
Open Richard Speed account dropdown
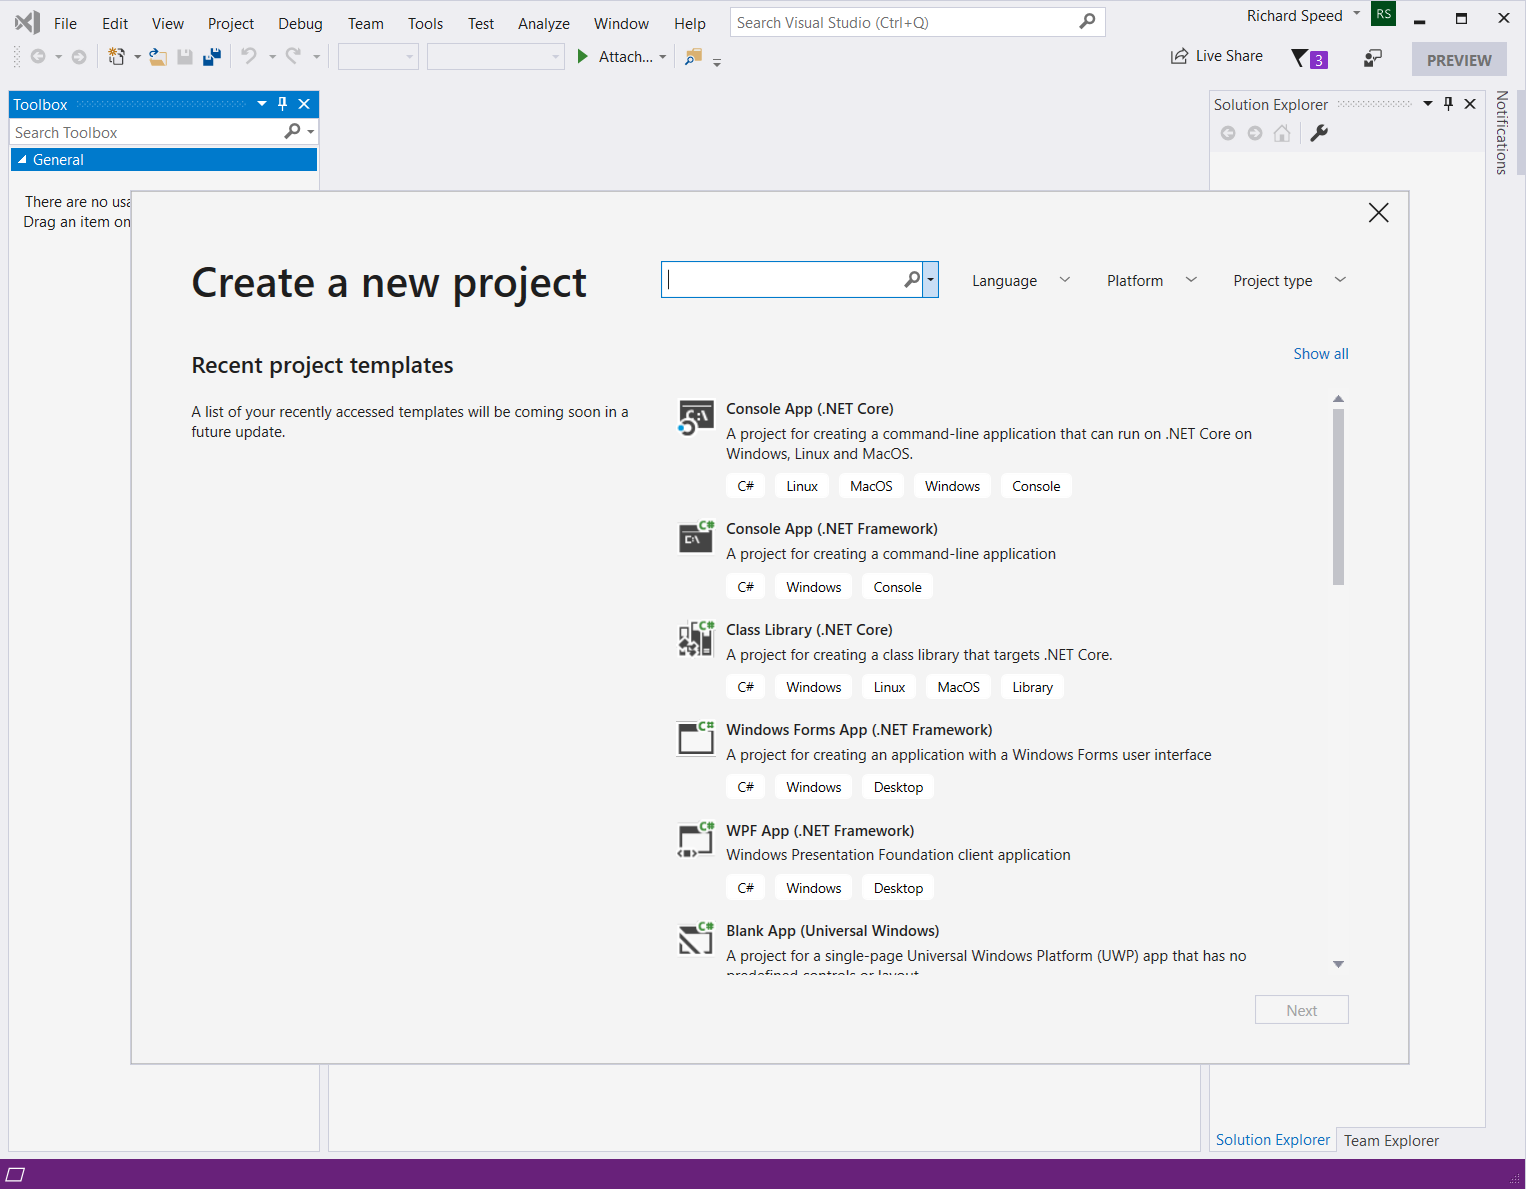(x=1357, y=14)
